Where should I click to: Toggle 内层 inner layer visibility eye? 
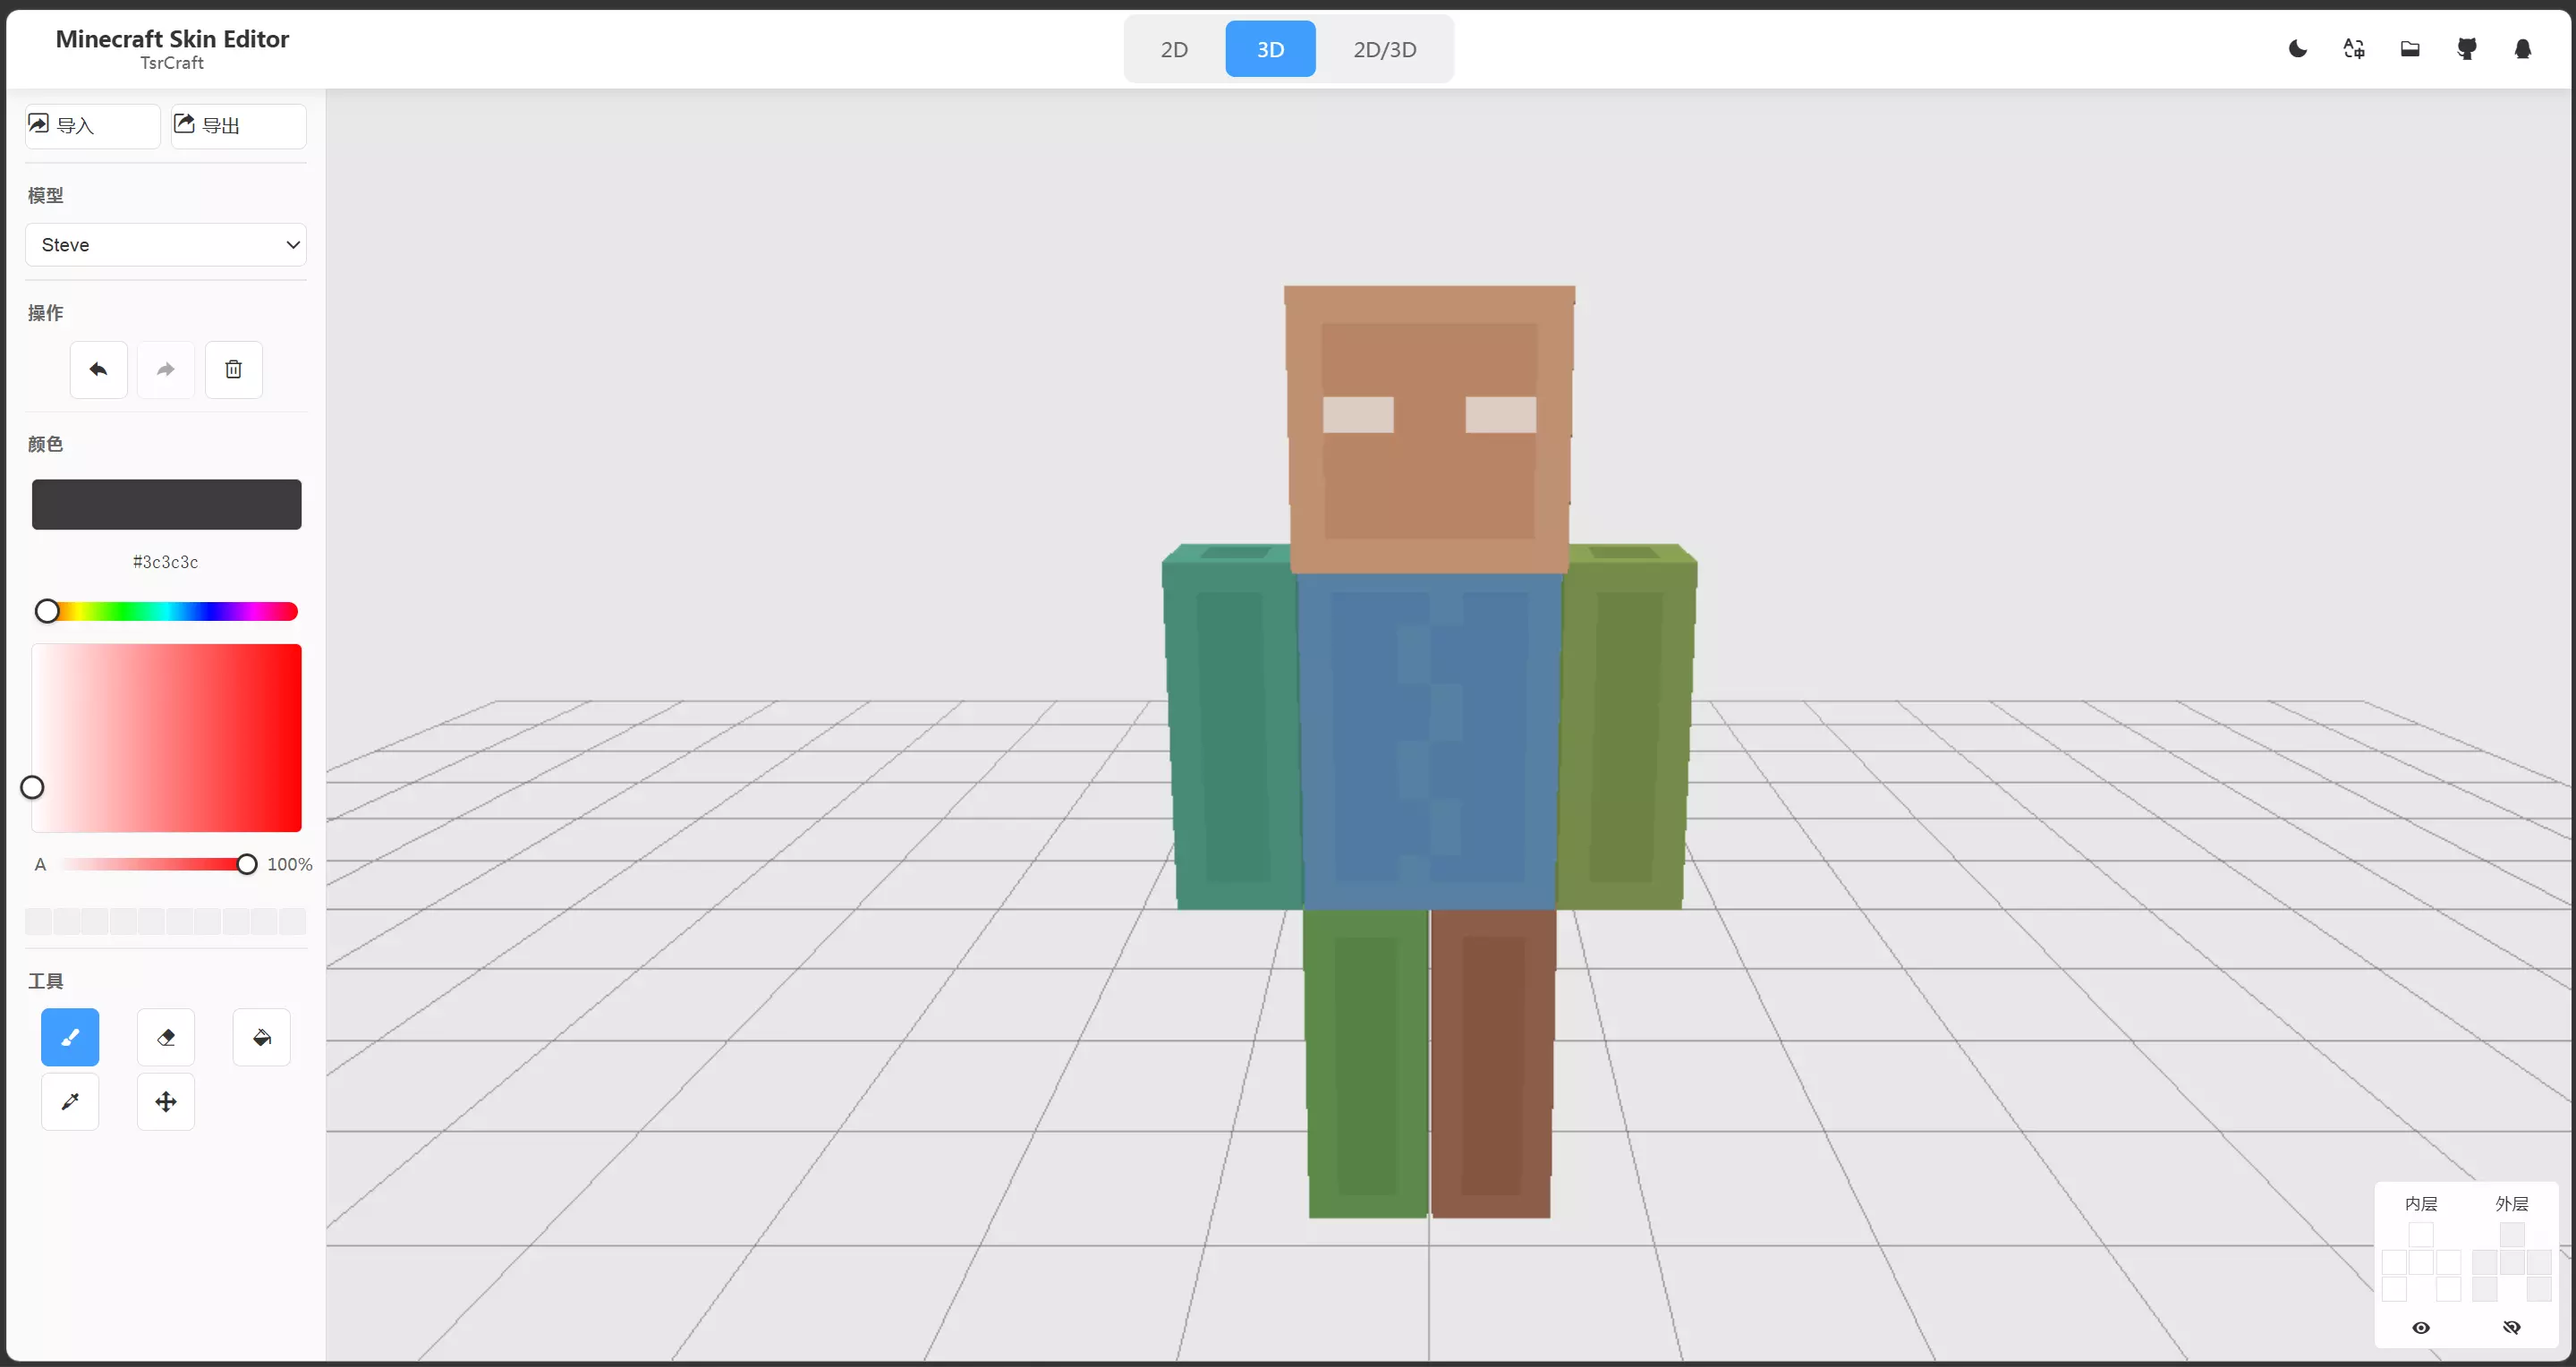[2421, 1327]
